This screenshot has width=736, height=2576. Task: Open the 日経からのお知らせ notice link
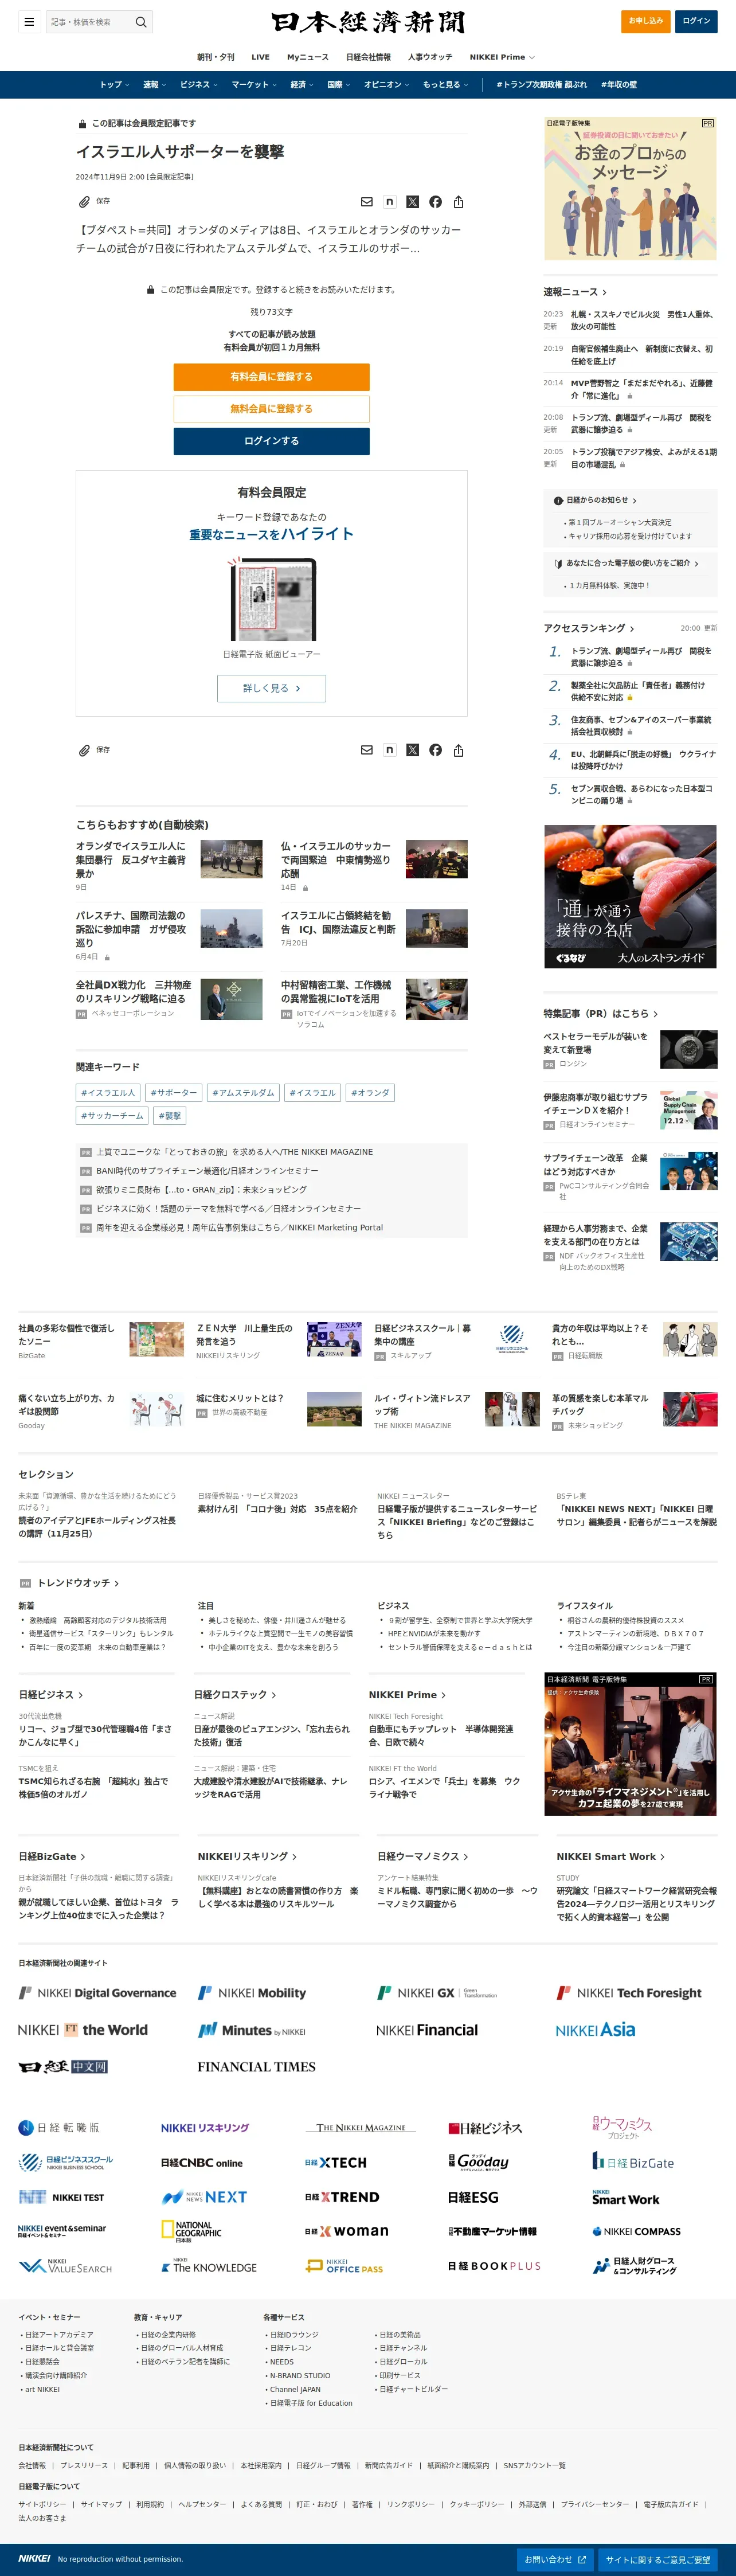[597, 500]
